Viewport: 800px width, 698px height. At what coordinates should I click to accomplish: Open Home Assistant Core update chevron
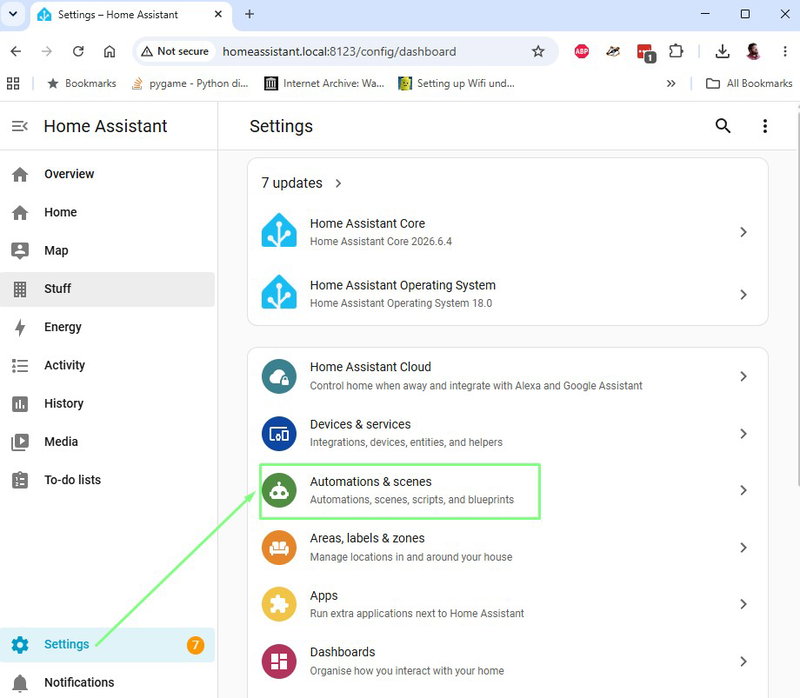pos(743,232)
